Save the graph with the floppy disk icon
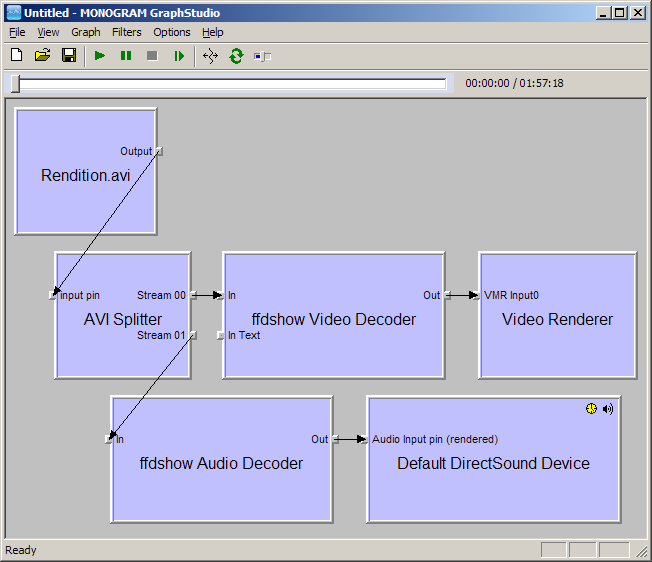Image resolution: width=652 pixels, height=562 pixels. point(69,55)
